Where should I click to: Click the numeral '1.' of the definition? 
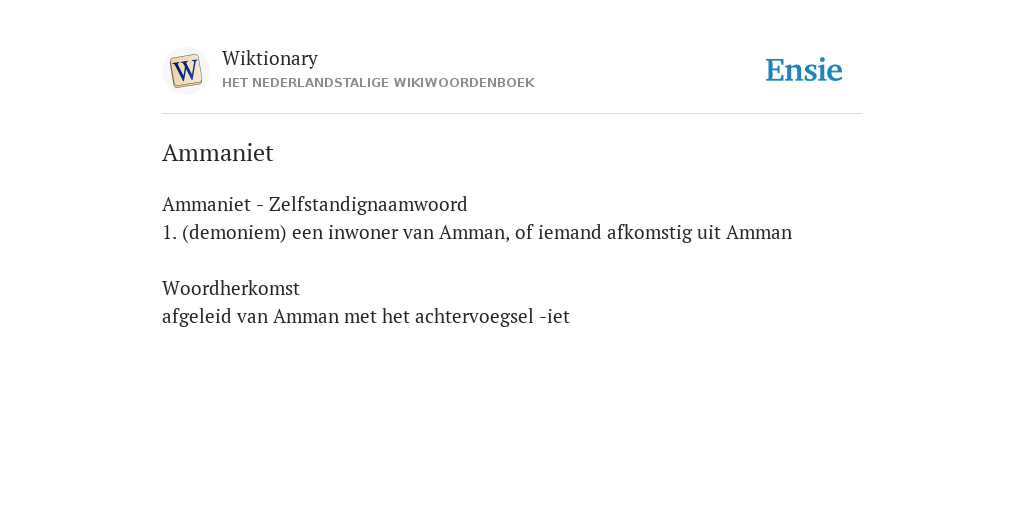click(x=170, y=232)
